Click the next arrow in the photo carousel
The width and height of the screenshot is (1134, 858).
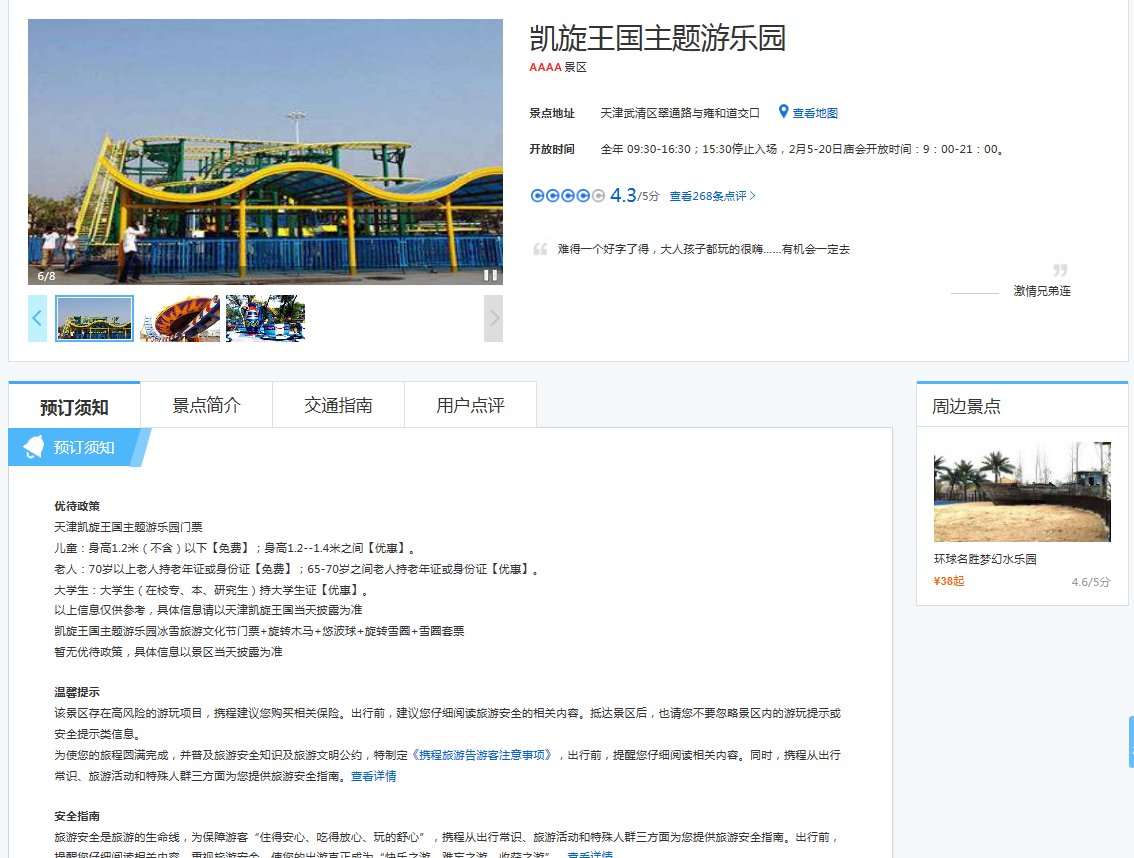[x=492, y=318]
